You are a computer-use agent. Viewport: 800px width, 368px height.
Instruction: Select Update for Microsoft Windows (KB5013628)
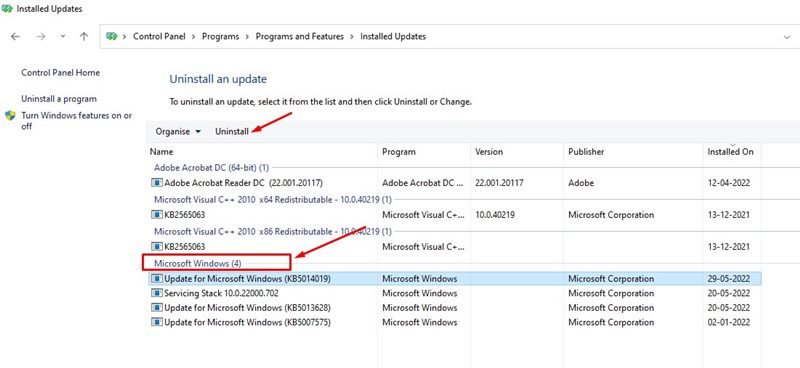247,308
